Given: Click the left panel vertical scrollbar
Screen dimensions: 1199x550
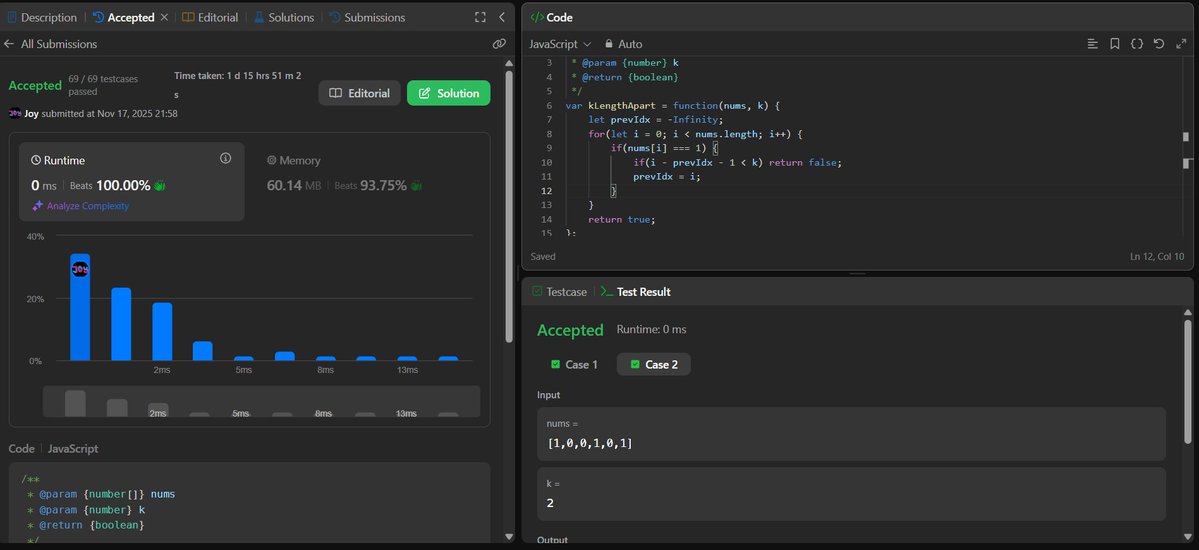Looking at the screenshot, I should pos(509,207).
